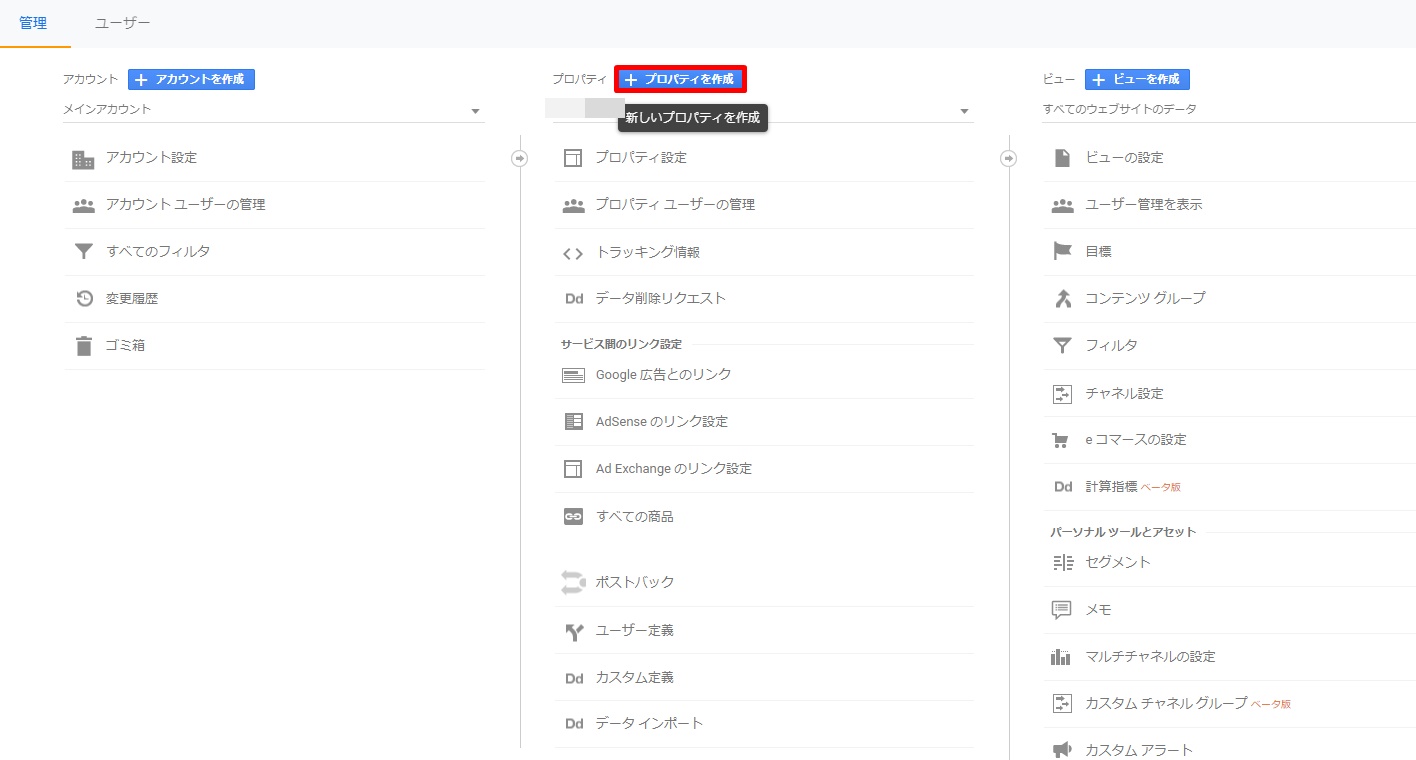Click the arrow between account and property columns
The height and width of the screenshot is (760, 1416).
point(519,158)
